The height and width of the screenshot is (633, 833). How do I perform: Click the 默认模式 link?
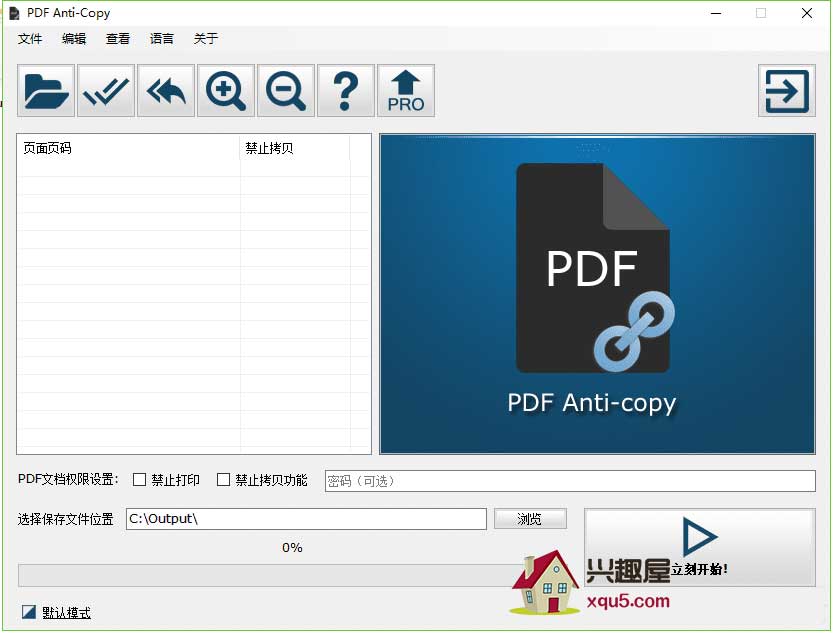(x=66, y=613)
